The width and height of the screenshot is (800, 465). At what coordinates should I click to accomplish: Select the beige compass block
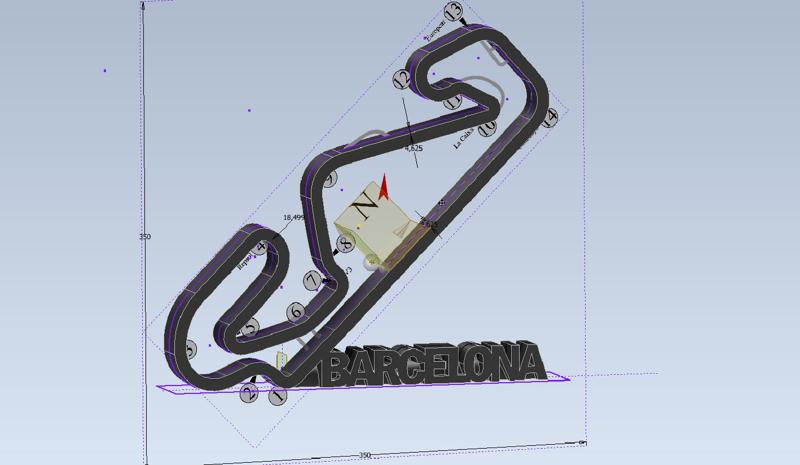tap(380, 225)
